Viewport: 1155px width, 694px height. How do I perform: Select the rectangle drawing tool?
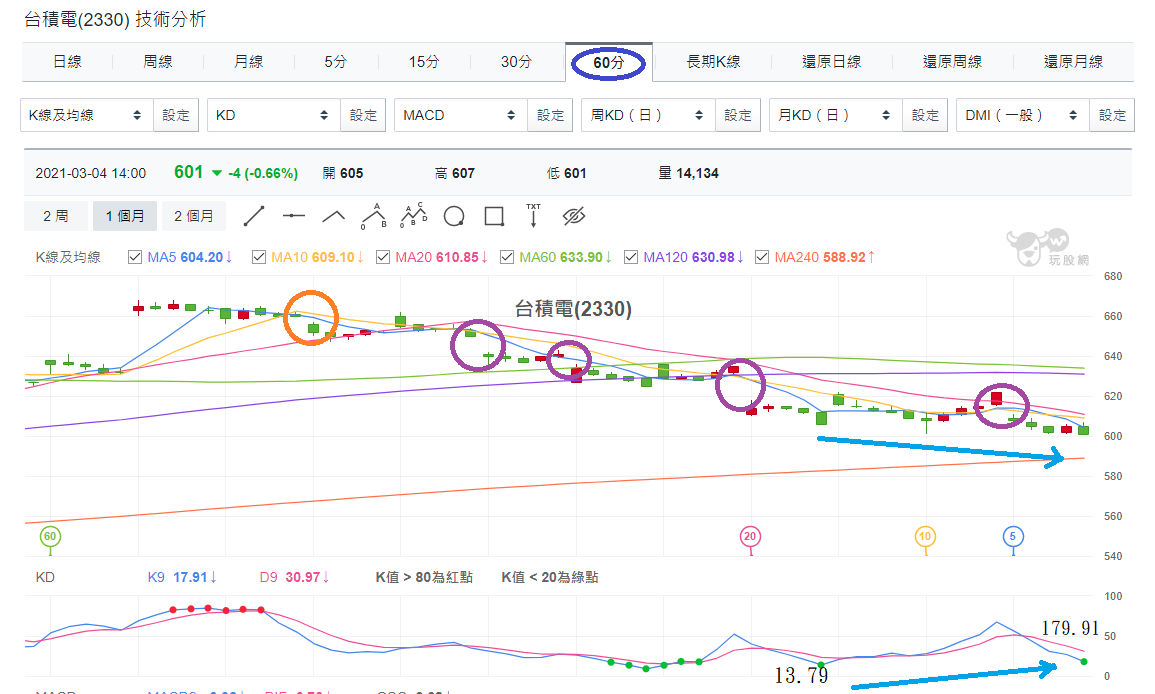coord(494,216)
